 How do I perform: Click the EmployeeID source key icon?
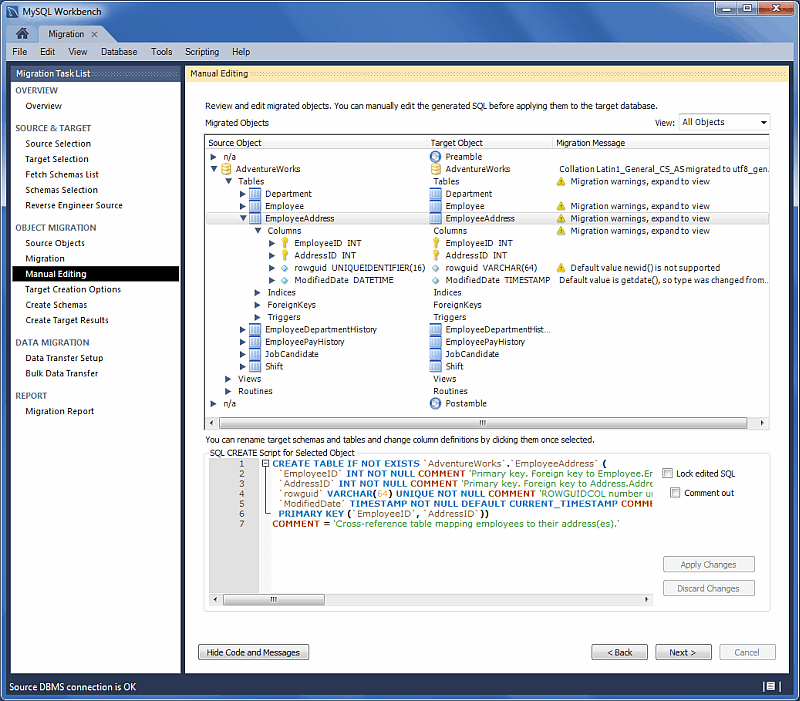[x=284, y=243]
